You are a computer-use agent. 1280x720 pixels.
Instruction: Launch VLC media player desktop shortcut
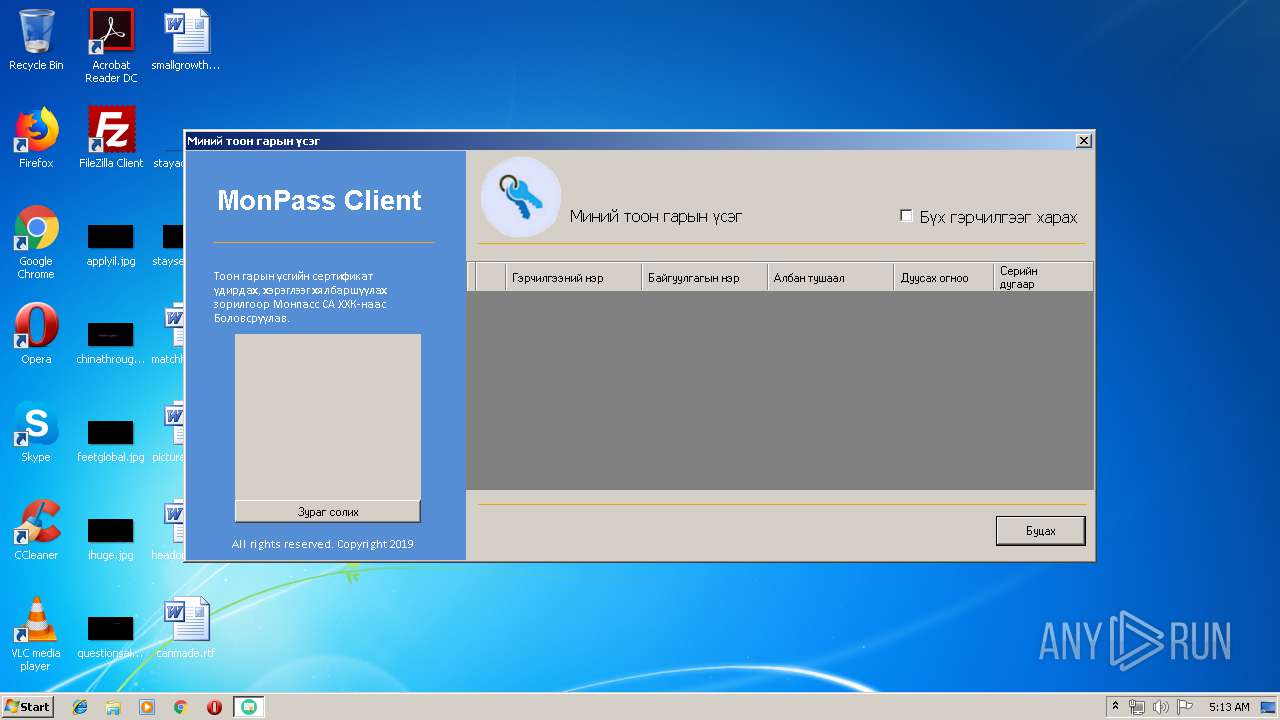coord(36,634)
